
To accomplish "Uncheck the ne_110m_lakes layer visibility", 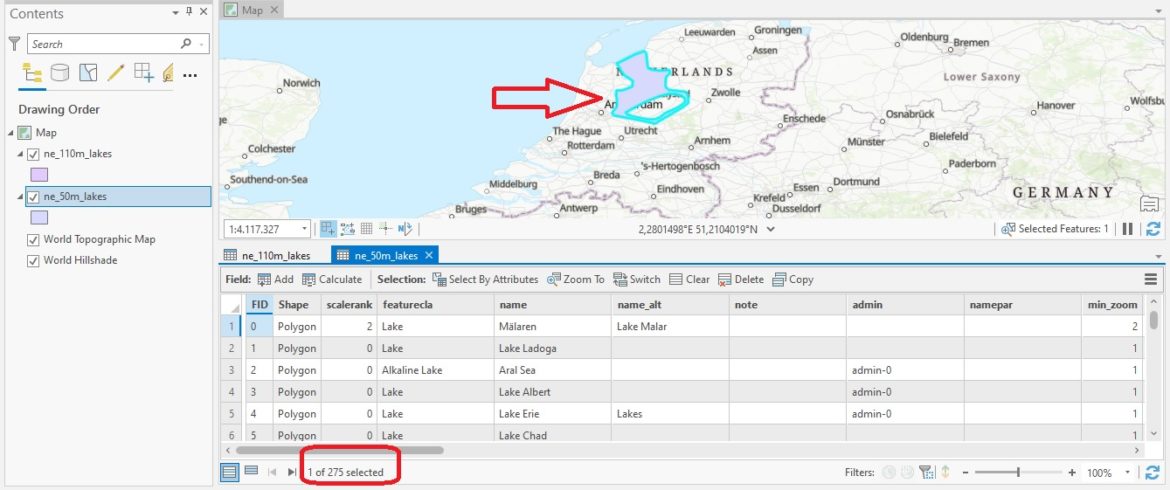I will 33,154.
